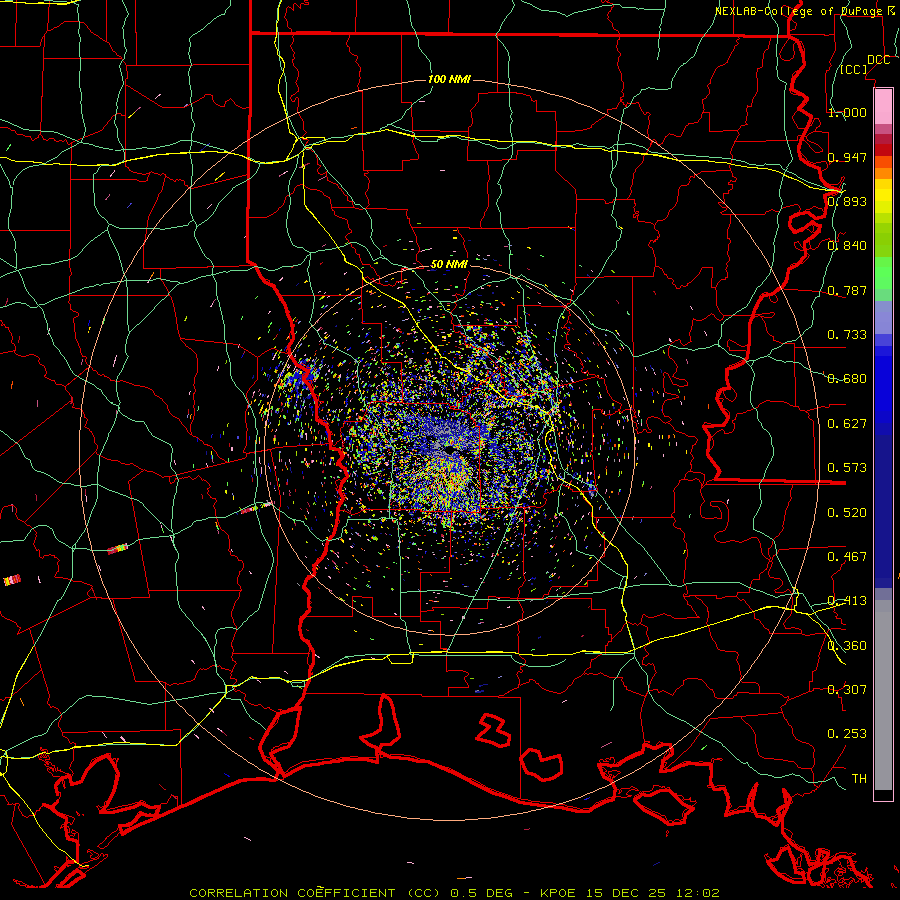Image resolution: width=900 pixels, height=900 pixels.
Task: Click the DCC label above the color bar
Action: tap(878, 60)
